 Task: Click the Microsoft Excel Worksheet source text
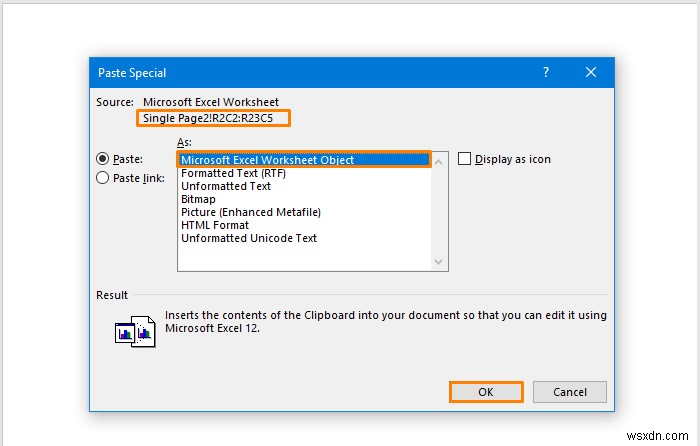(x=211, y=102)
